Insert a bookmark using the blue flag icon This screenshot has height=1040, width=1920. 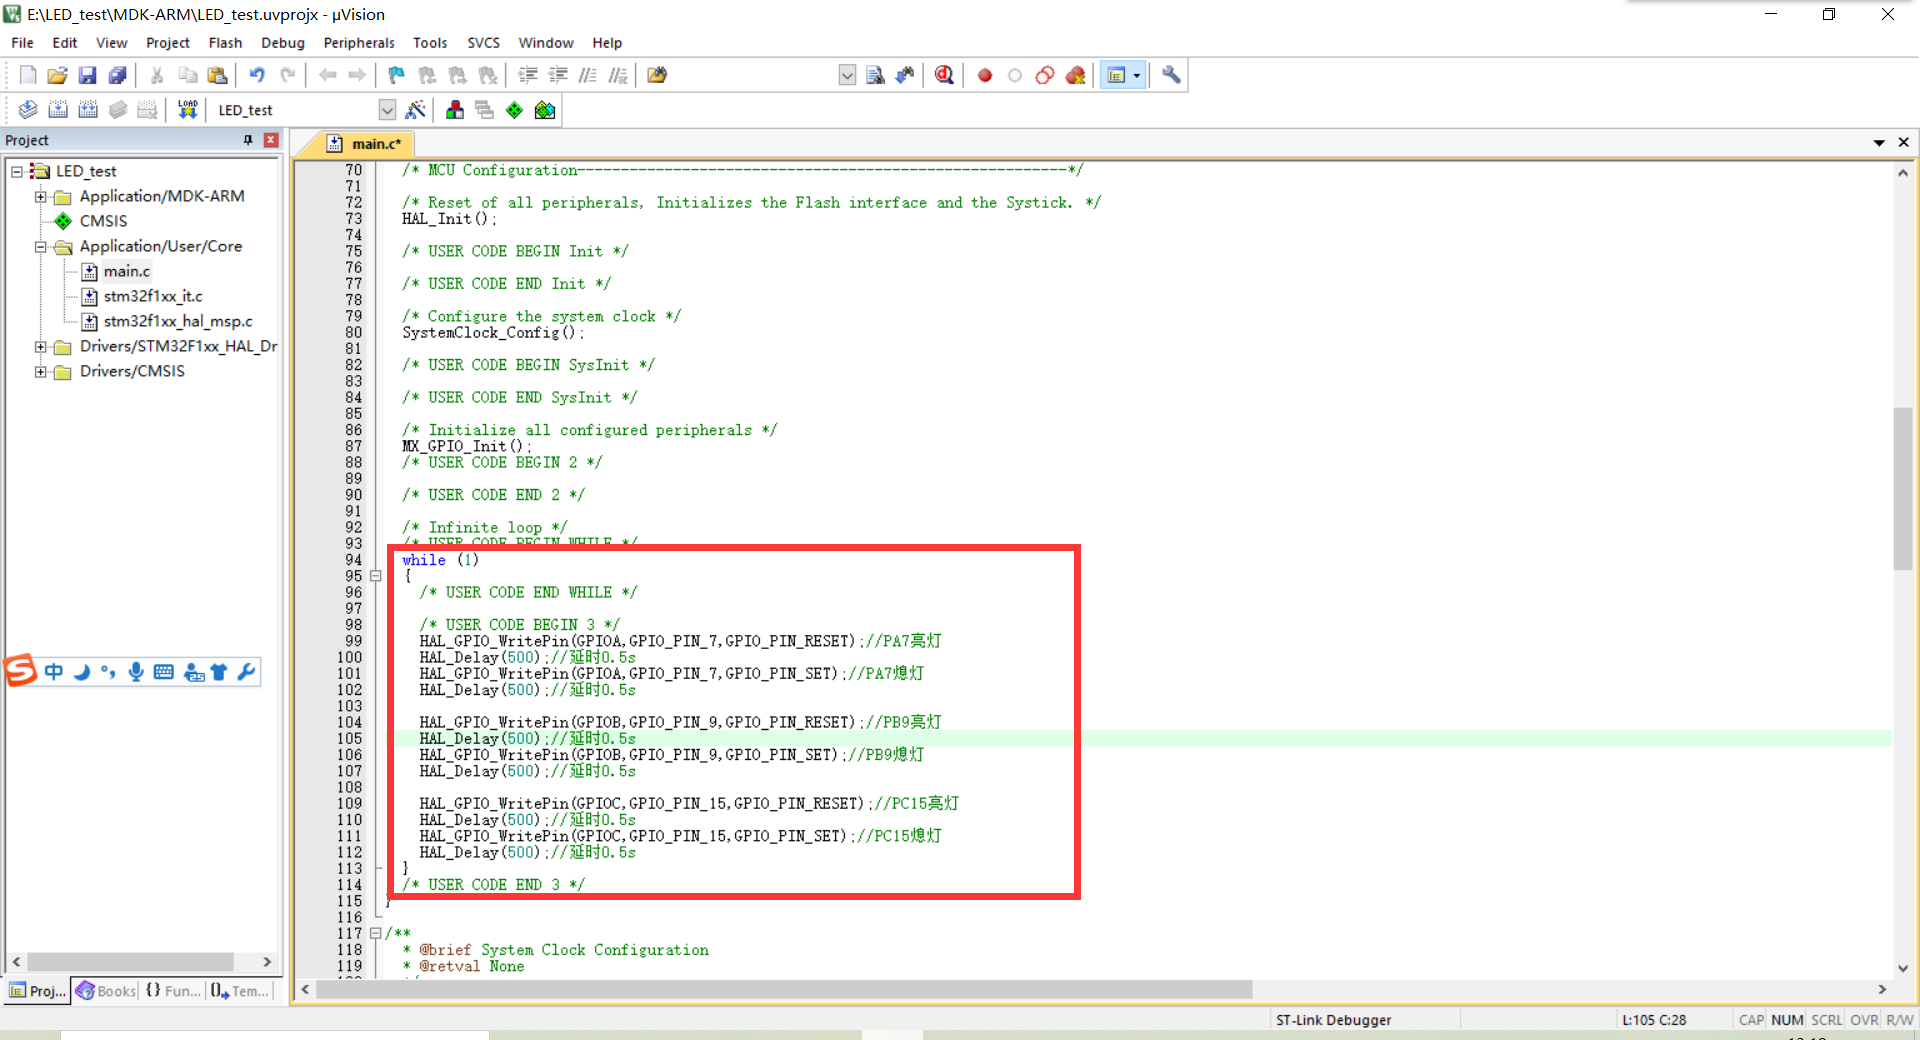tap(397, 75)
